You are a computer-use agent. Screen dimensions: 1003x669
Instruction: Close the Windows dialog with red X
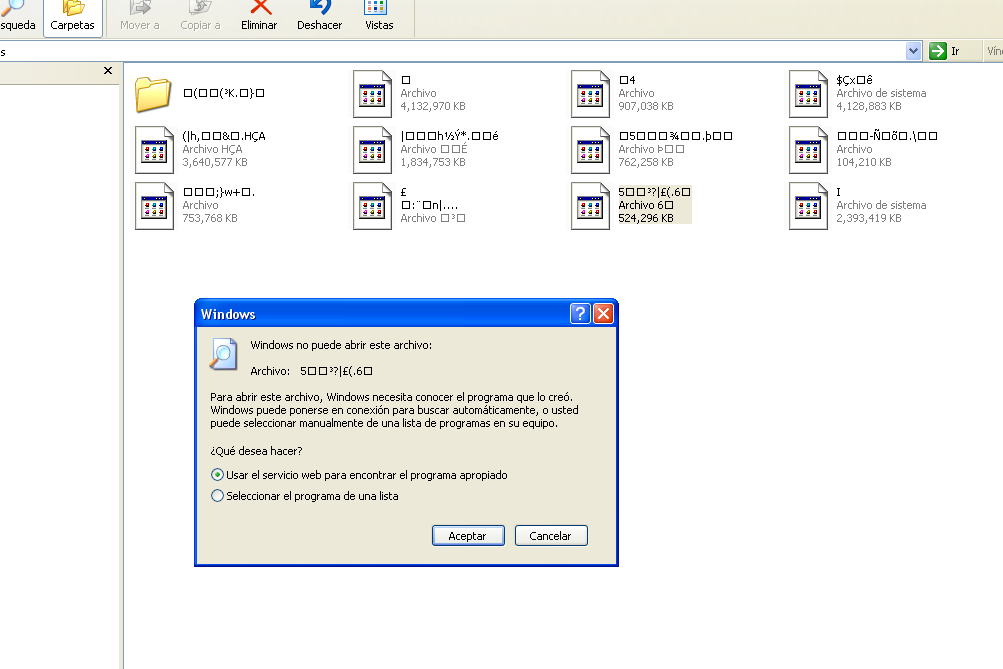603,314
